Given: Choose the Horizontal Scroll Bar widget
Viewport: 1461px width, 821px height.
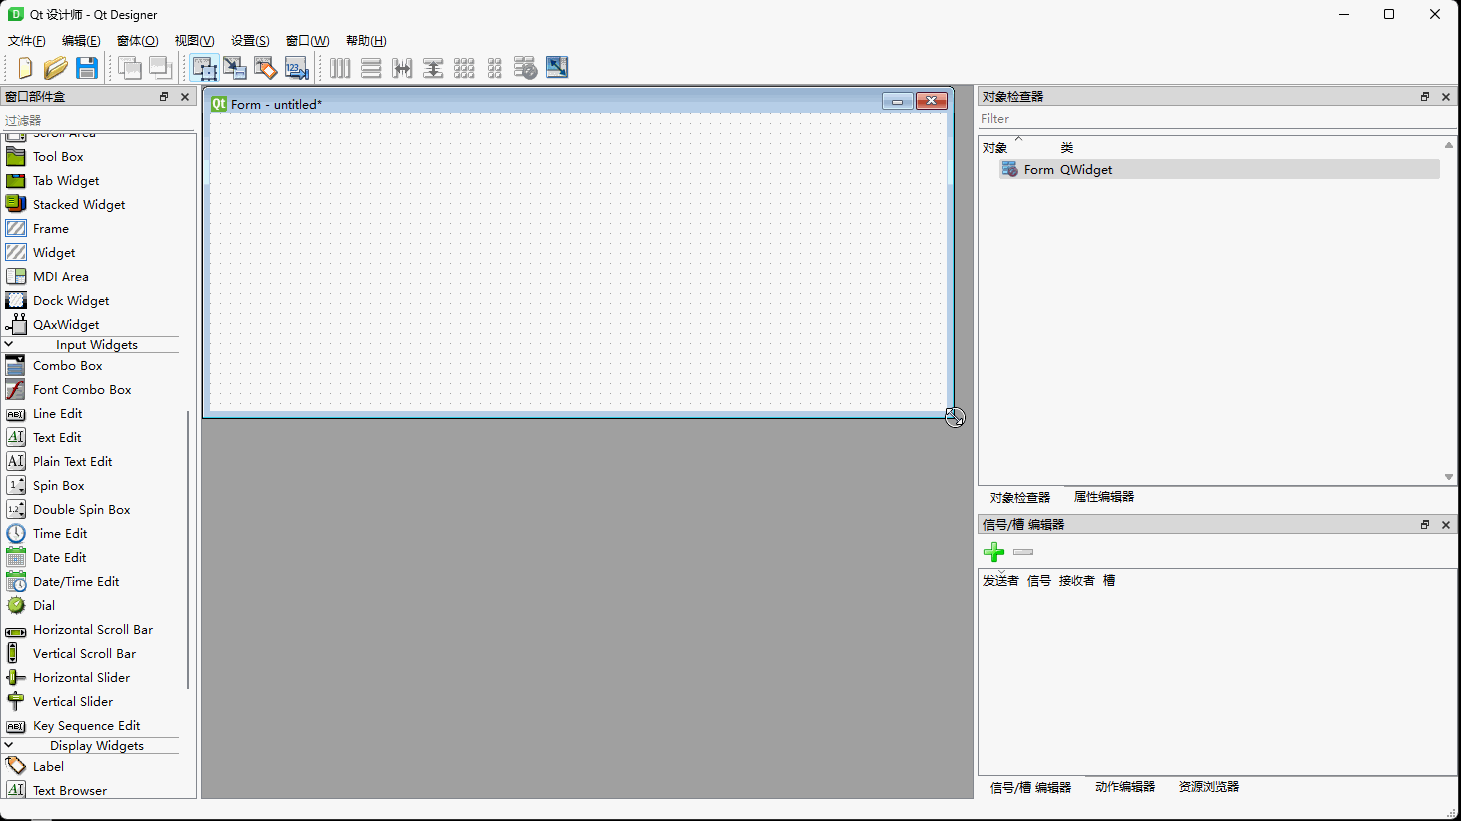Looking at the screenshot, I should tap(92, 630).
